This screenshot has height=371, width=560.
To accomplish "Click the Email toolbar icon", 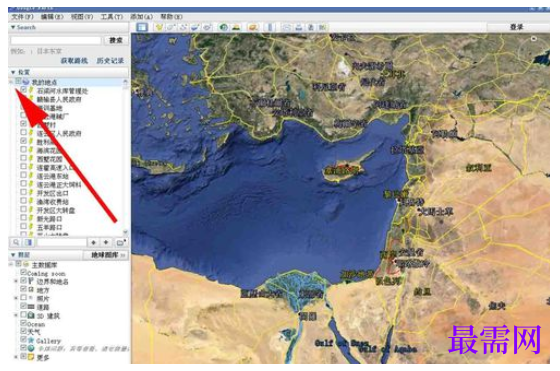I will [286, 27].
